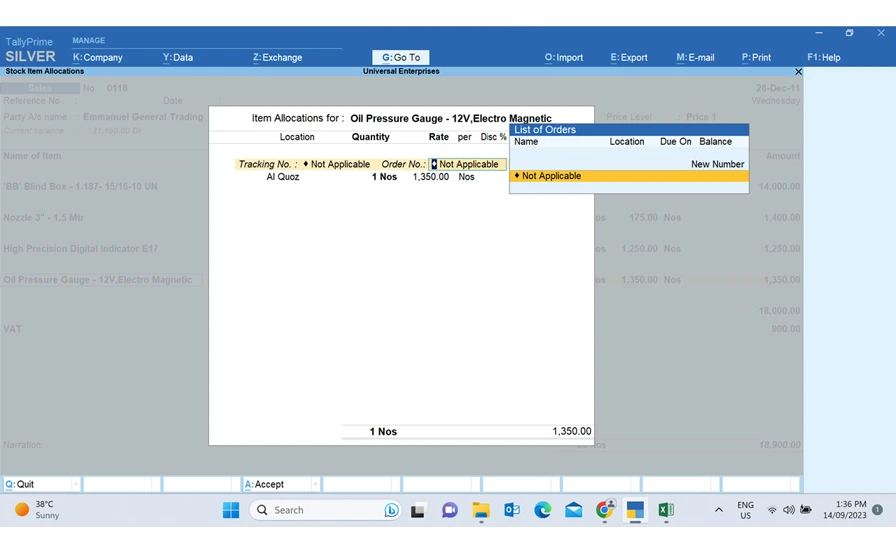Image resolution: width=896 pixels, height=552 pixels.
Task: Click the 1 Nos quantity value
Action: (384, 177)
